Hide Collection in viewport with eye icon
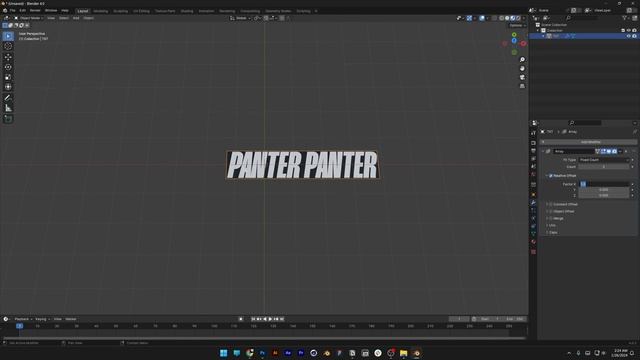Screen dimensions: 640x360 point(629,30)
